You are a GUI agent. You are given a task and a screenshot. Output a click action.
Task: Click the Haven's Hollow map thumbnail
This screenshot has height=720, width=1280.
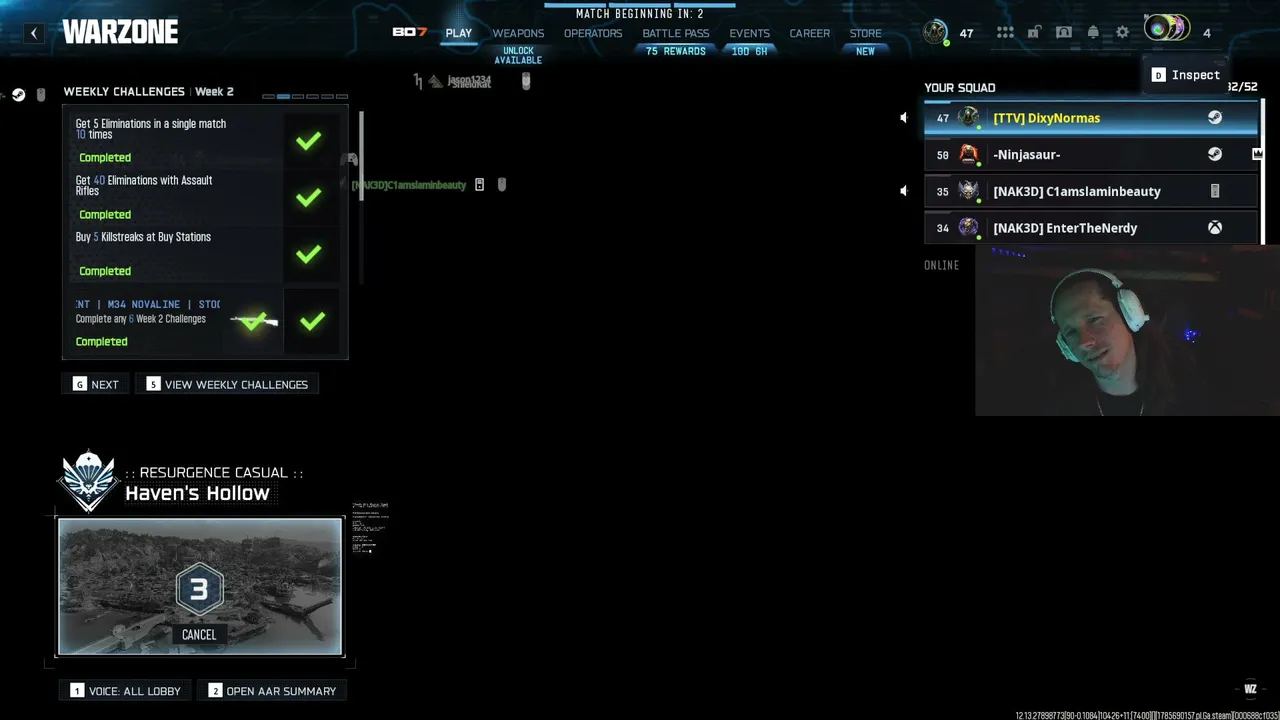click(x=200, y=586)
